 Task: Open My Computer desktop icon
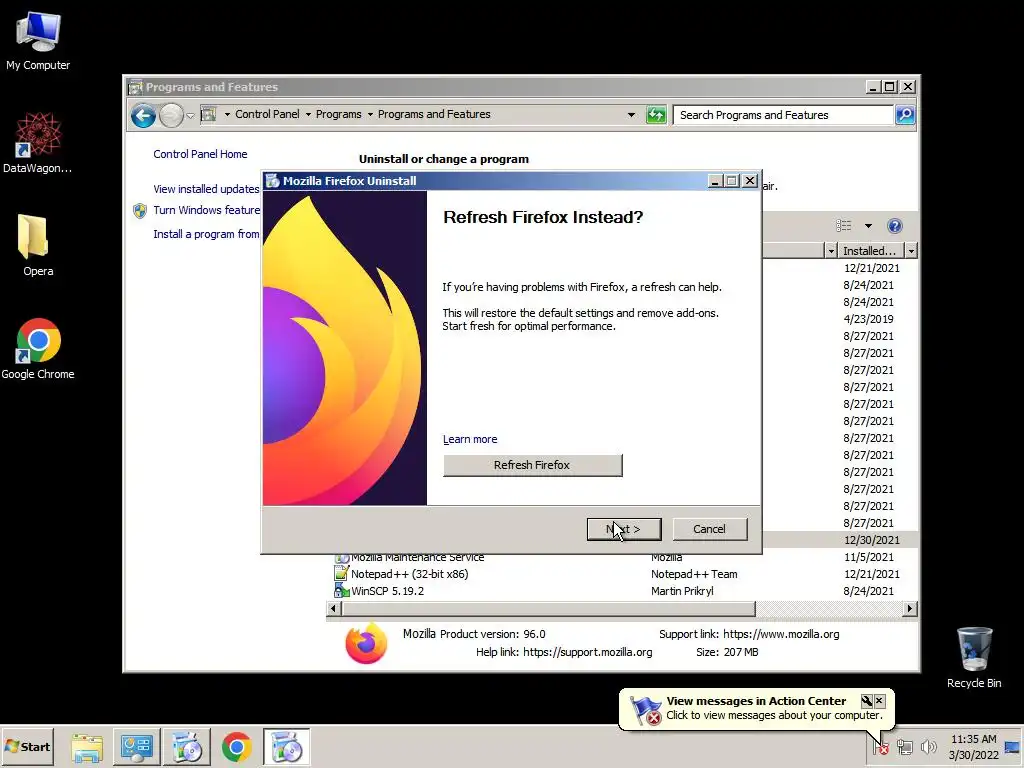[x=38, y=40]
